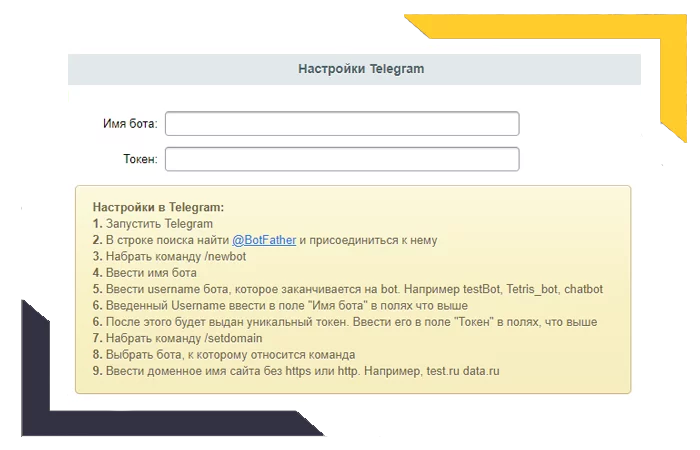Click the "Настройки в Telegram:" heading
Screen dimensions: 700x450
click(x=158, y=207)
